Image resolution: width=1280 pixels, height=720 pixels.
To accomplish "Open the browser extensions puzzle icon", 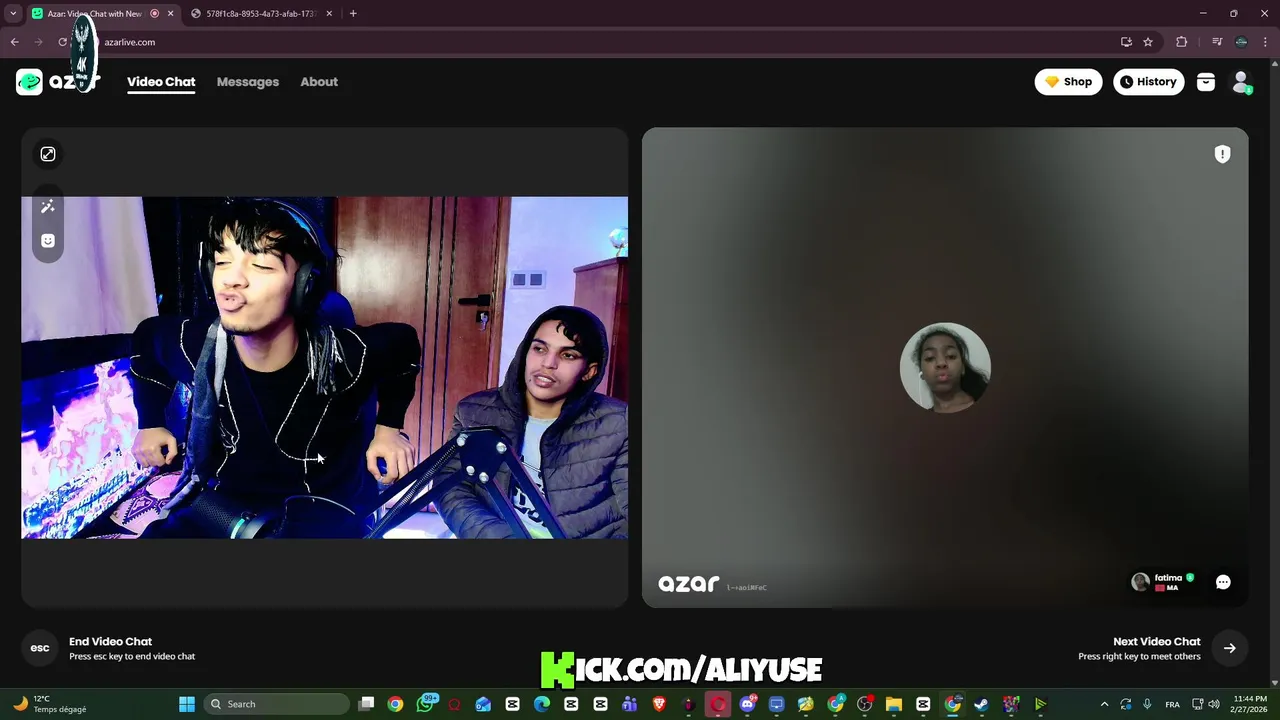I will coord(1181,42).
